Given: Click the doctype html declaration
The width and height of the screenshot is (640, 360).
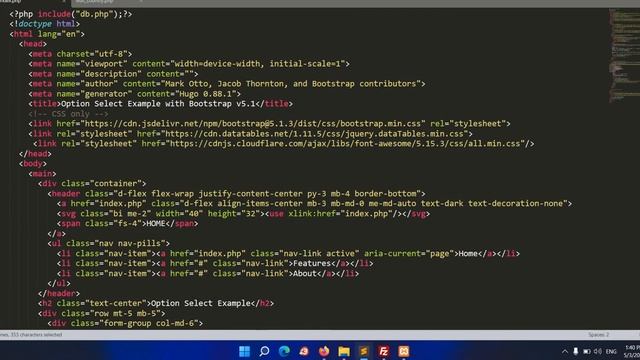Looking at the screenshot, I should [44, 24].
